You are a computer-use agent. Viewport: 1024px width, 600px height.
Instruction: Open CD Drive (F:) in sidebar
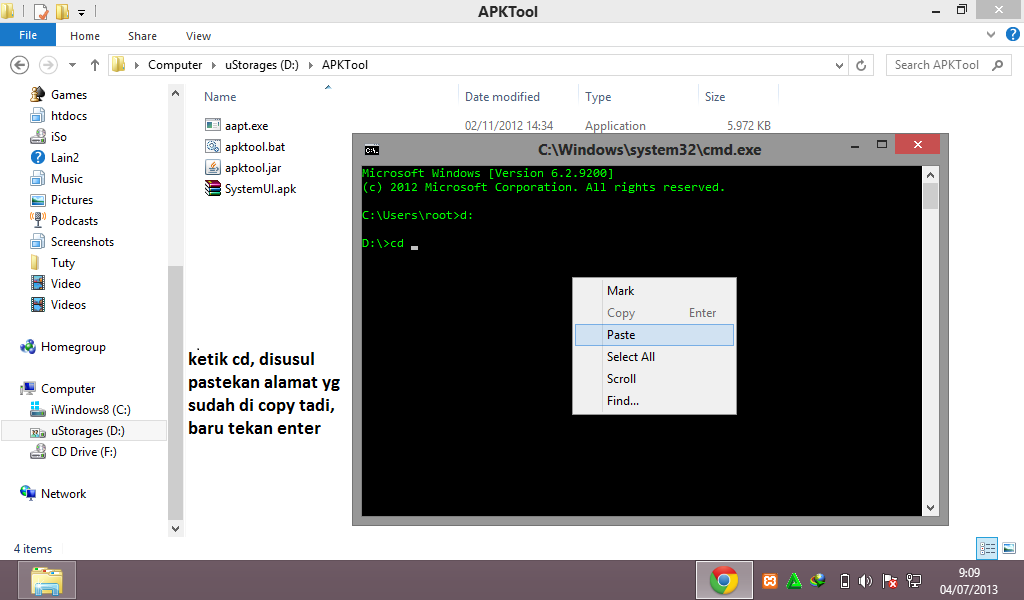click(84, 452)
